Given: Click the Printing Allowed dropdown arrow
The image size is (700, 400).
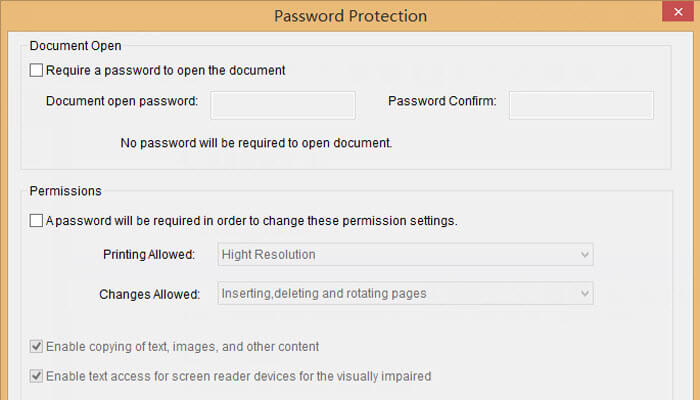Looking at the screenshot, I should (584, 255).
